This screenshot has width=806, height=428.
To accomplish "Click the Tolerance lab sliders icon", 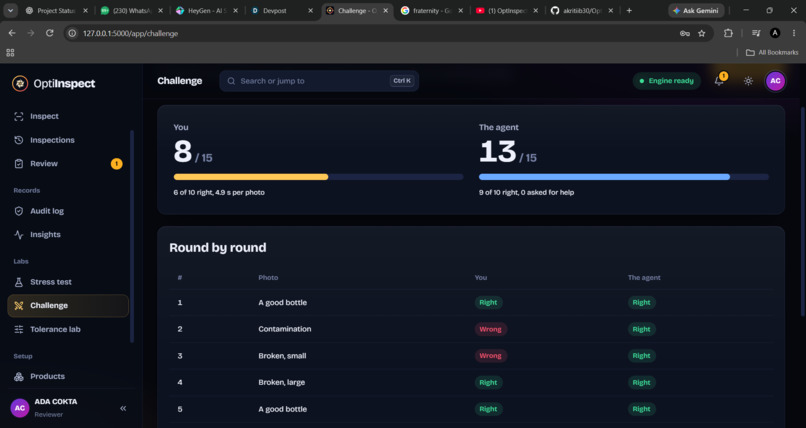I will click(19, 329).
